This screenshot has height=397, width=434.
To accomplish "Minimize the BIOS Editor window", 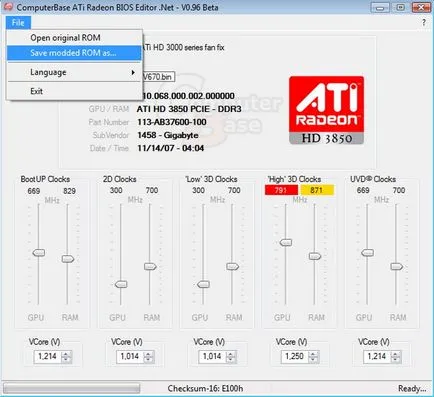I will (x=380, y=7).
